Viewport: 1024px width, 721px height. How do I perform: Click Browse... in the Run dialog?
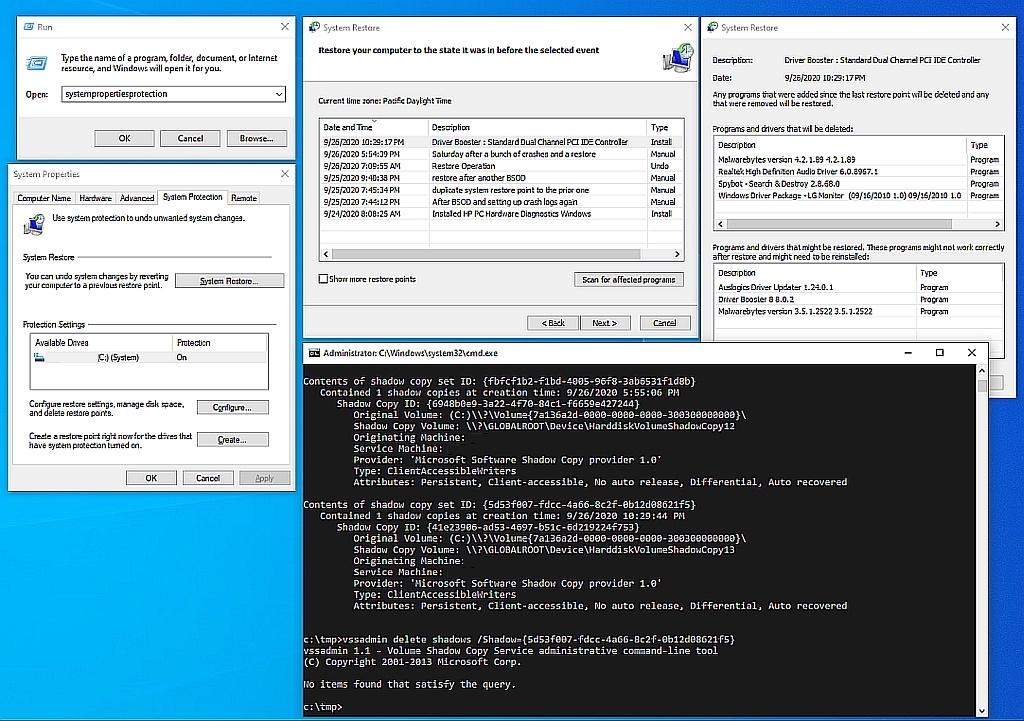pyautogui.click(x=256, y=138)
